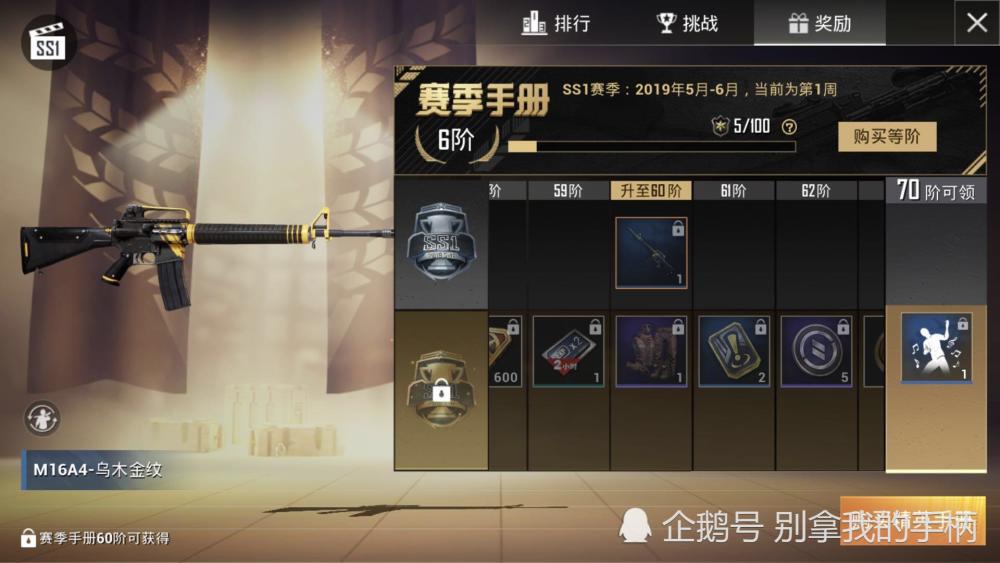This screenshot has height=563, width=1000.
Task: Select the level 70 dance emote reward
Action: 936,348
